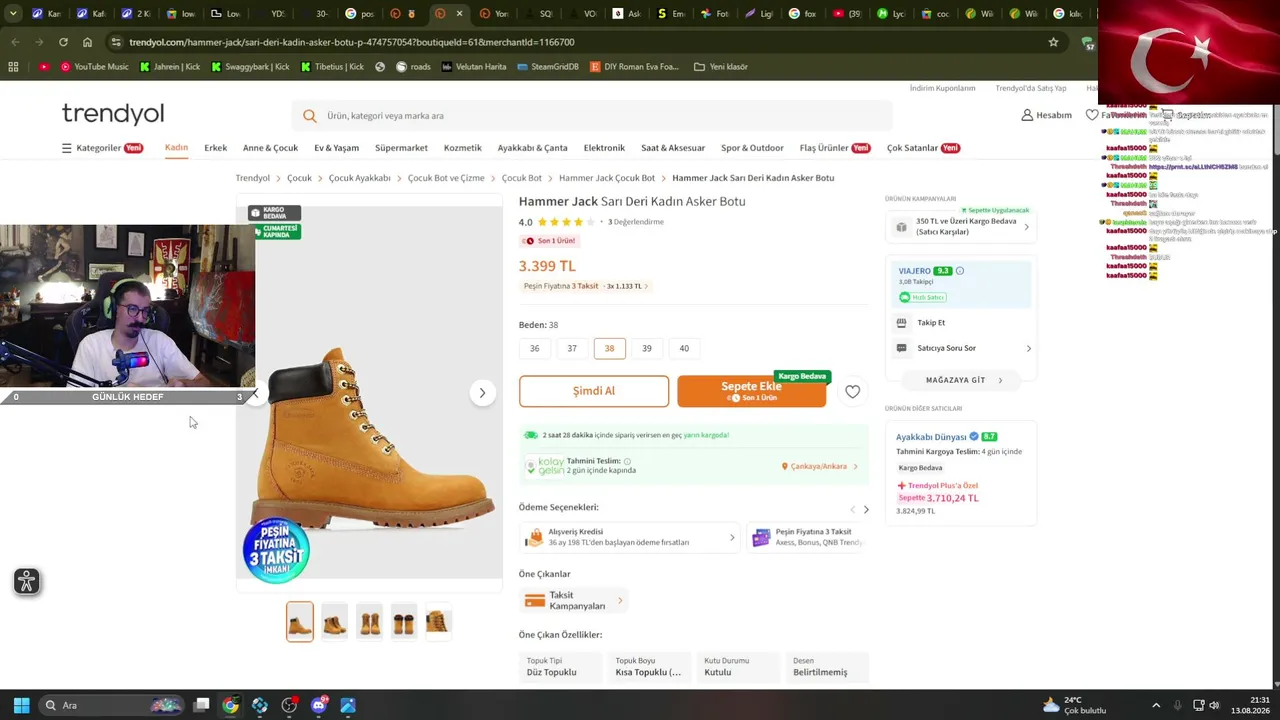The width and height of the screenshot is (1280, 720).
Task: Select the first boot thumbnail
Action: [300, 622]
